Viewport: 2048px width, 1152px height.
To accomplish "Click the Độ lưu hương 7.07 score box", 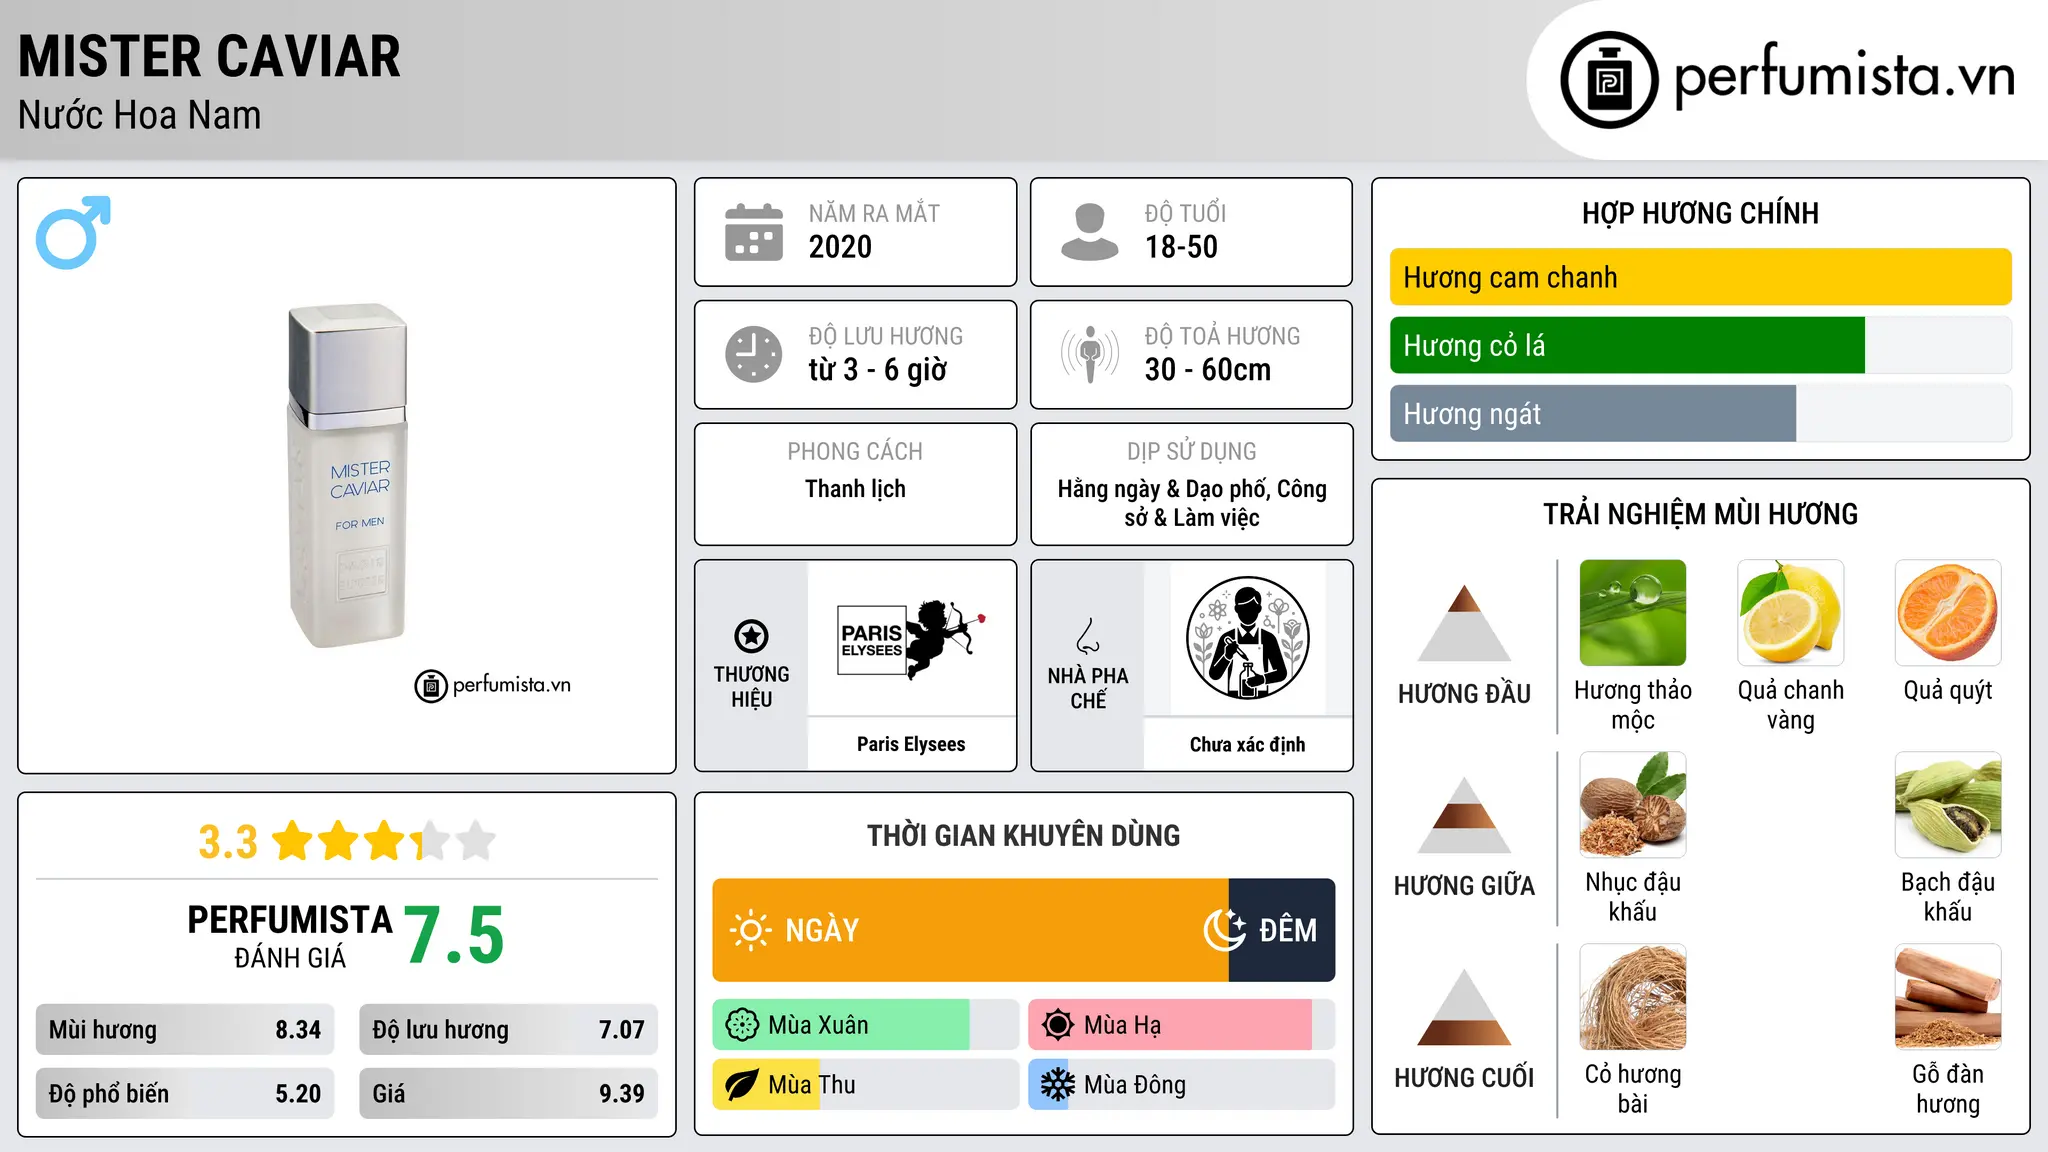I will click(508, 1030).
